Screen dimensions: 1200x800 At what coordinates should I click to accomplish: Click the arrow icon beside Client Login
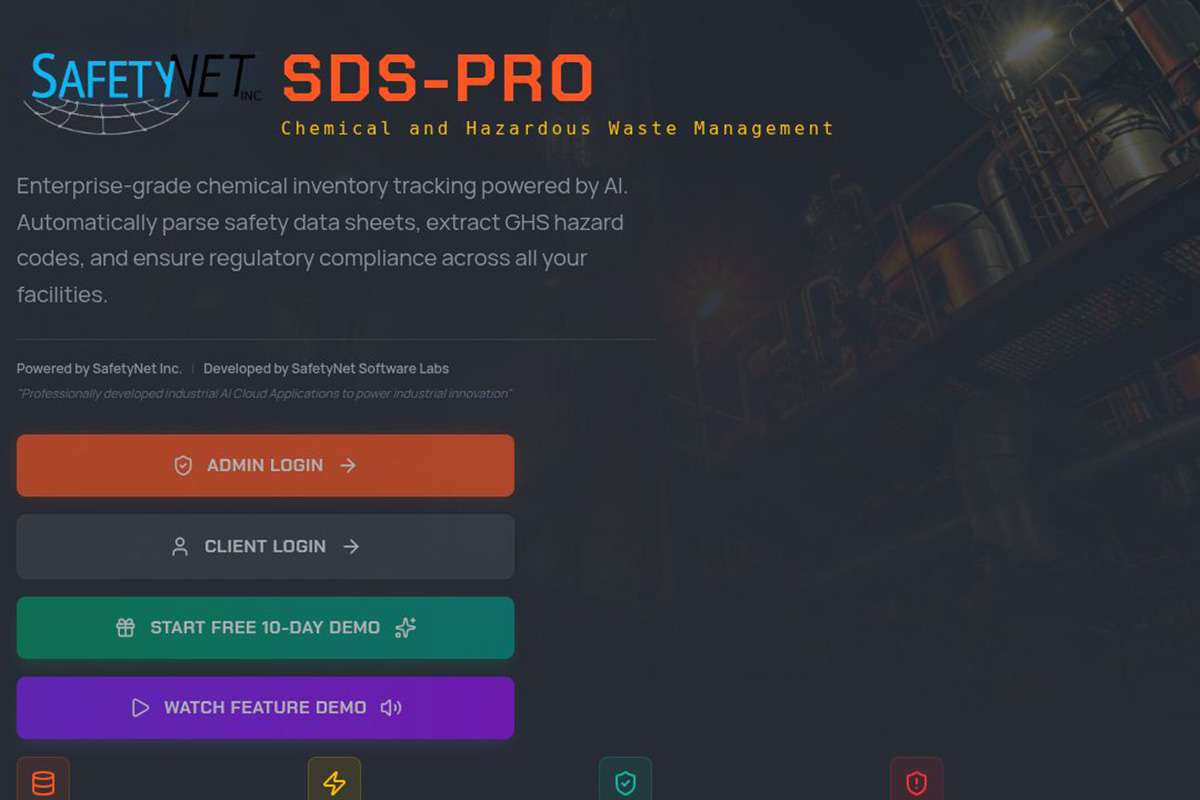coord(351,546)
